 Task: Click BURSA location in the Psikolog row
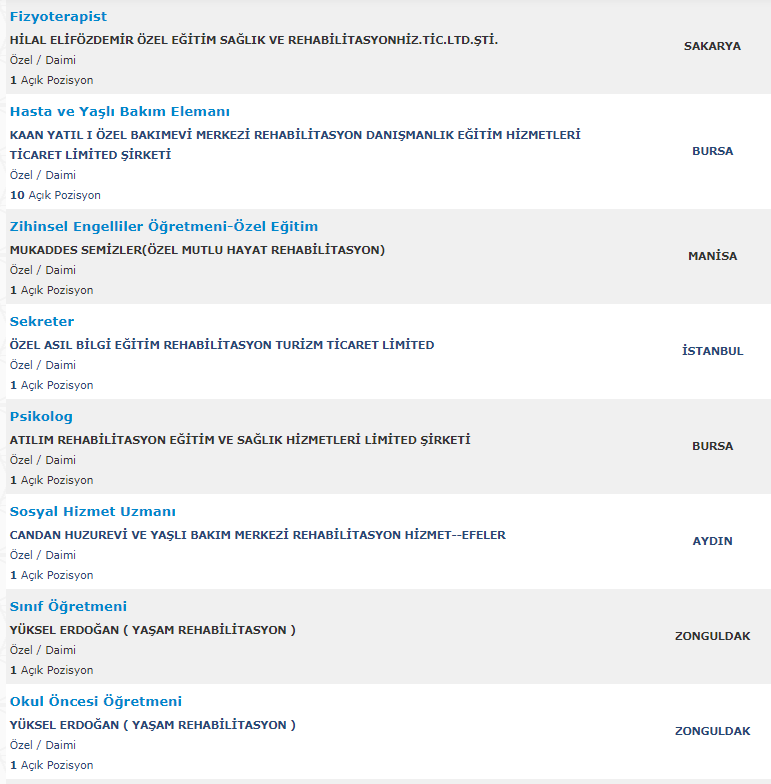pos(712,446)
